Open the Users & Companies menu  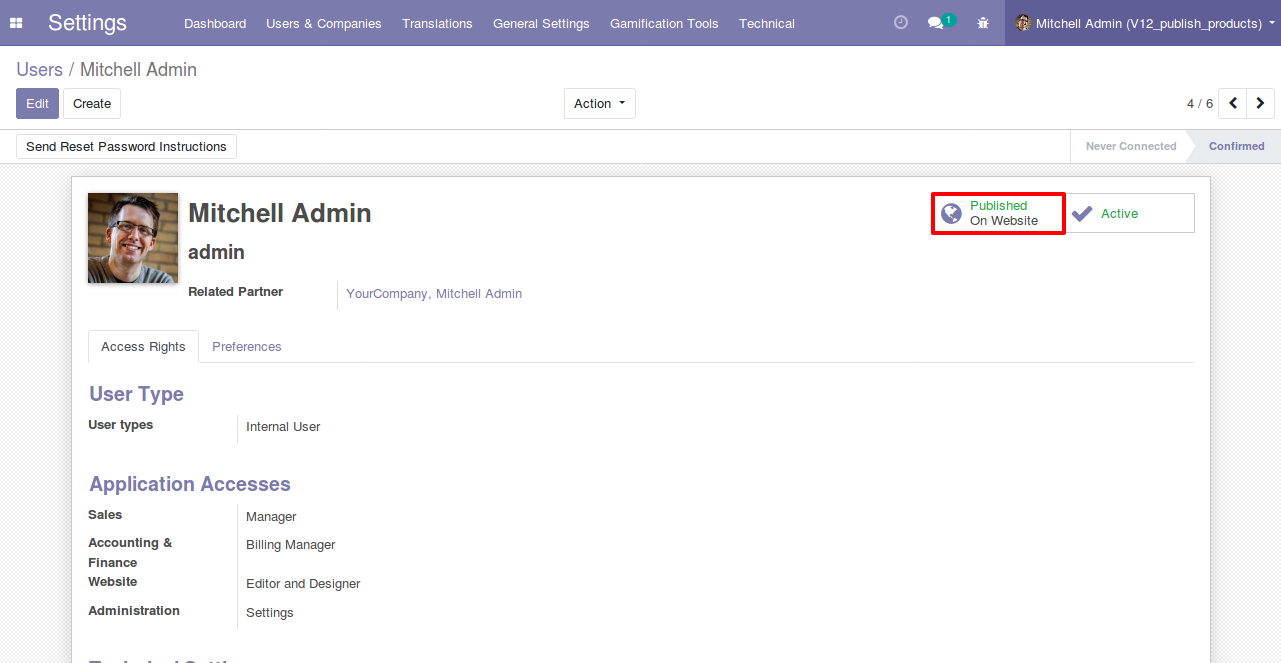coord(323,23)
